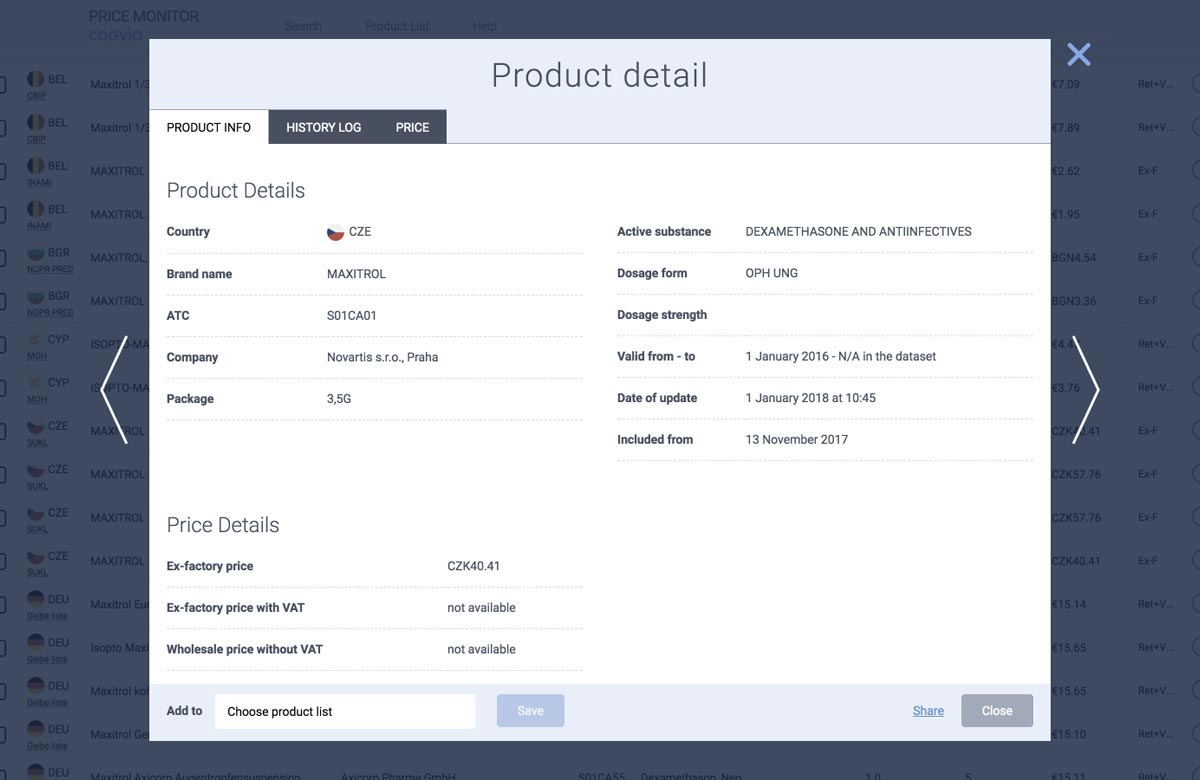Switch to the PRODUCT INFO tab
This screenshot has width=1200, height=780.
(209, 127)
